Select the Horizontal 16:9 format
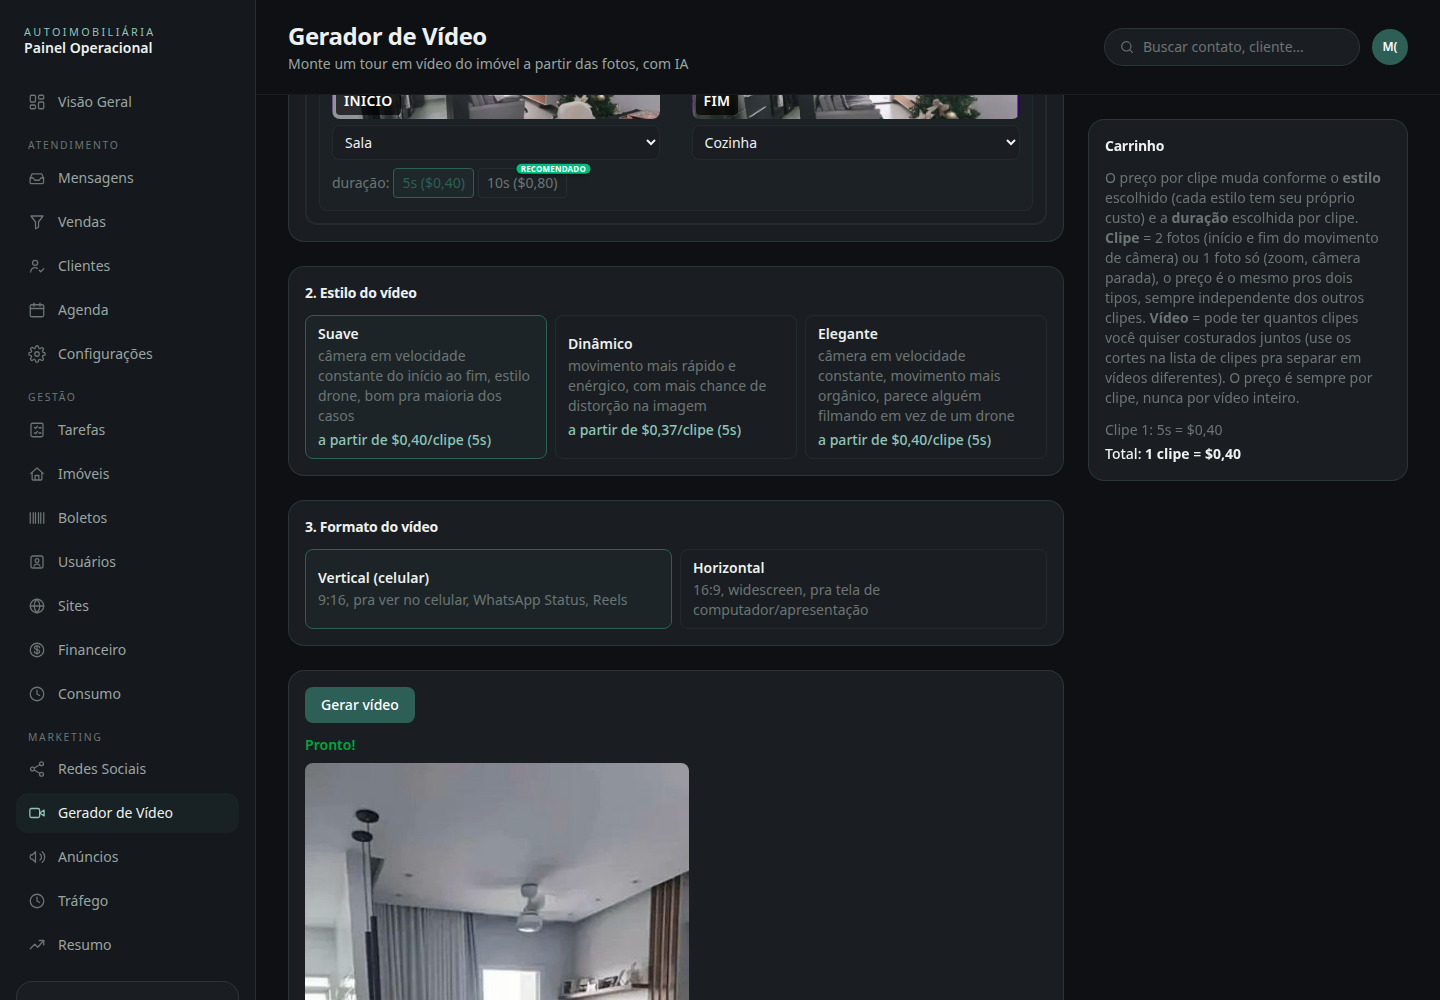1440x1000 pixels. pos(863,589)
